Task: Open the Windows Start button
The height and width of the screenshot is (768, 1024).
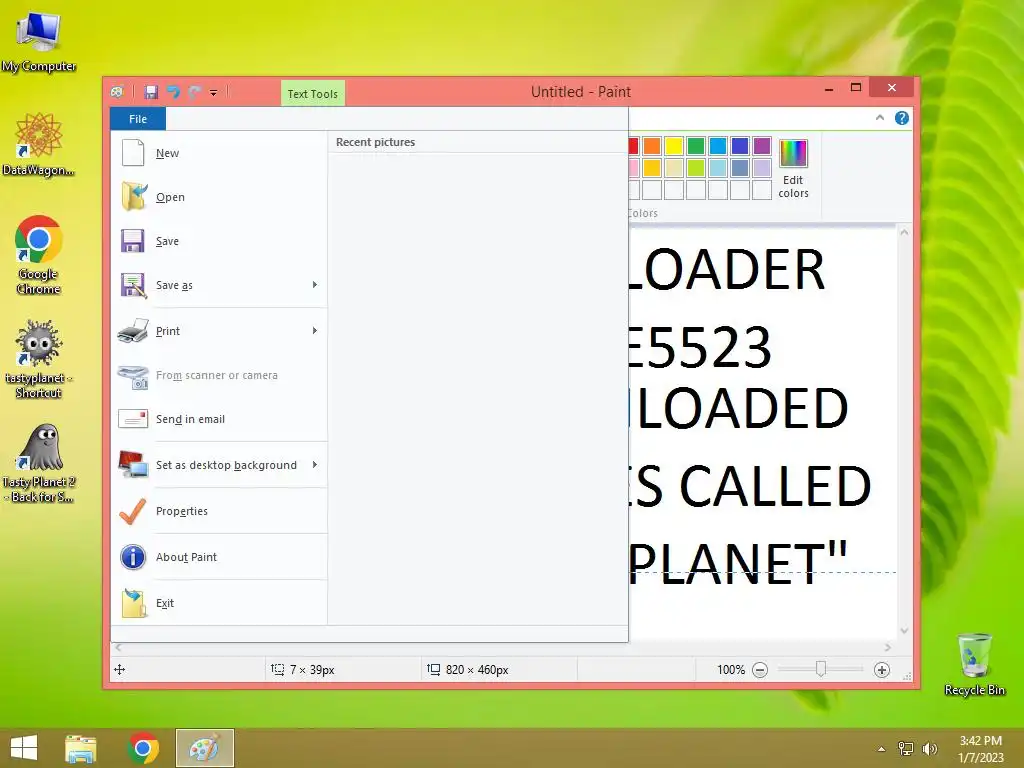Action: [24, 748]
